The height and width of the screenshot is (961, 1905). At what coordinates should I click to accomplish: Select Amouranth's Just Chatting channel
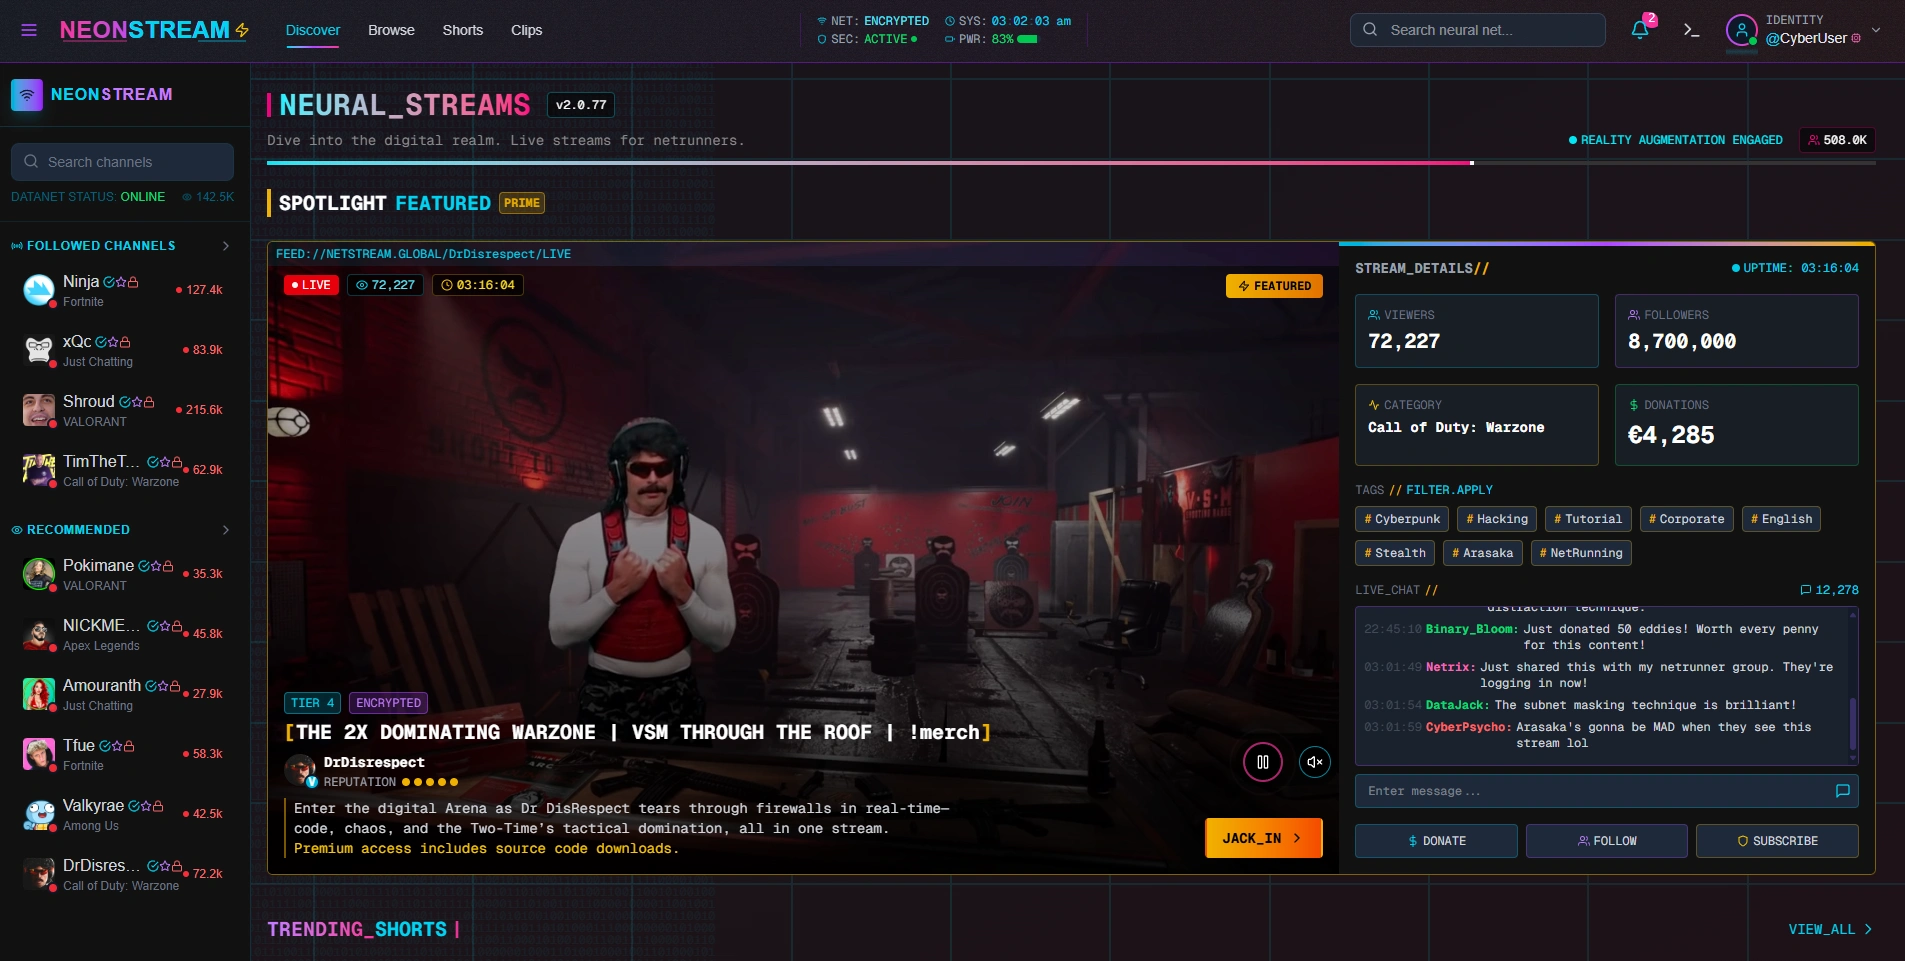pos(124,694)
